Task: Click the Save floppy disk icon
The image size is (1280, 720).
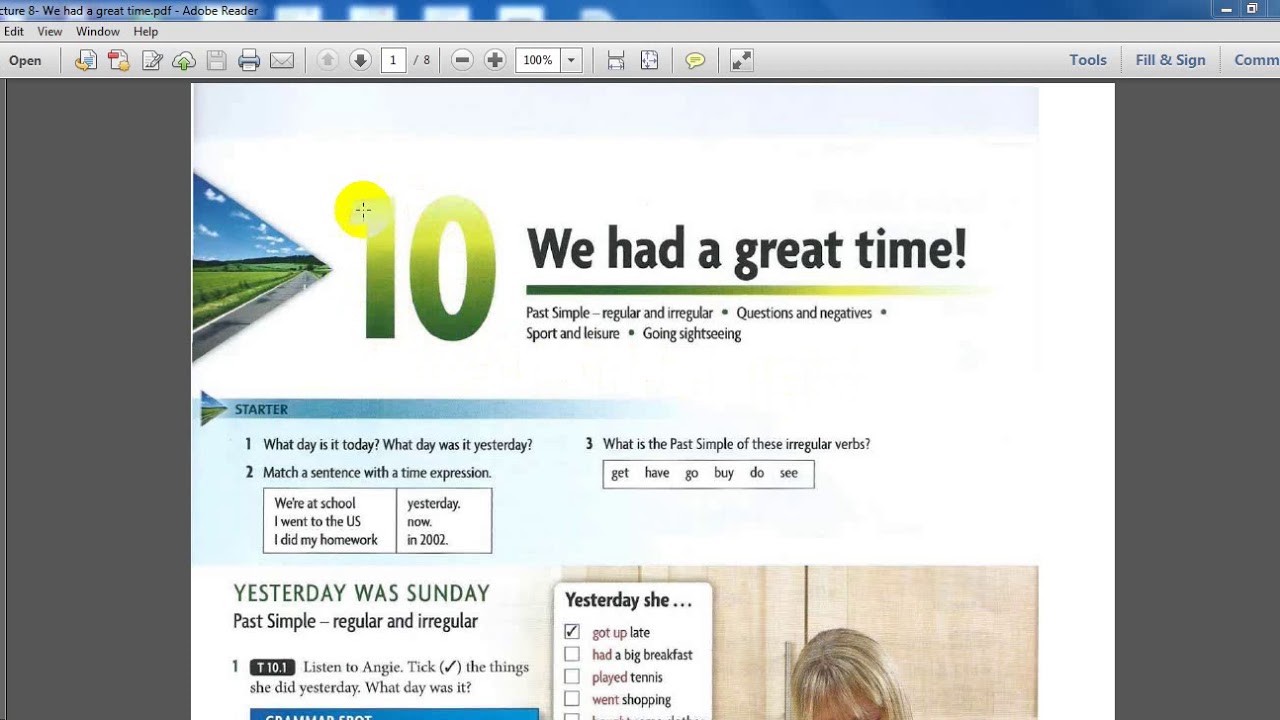Action: 216,60
